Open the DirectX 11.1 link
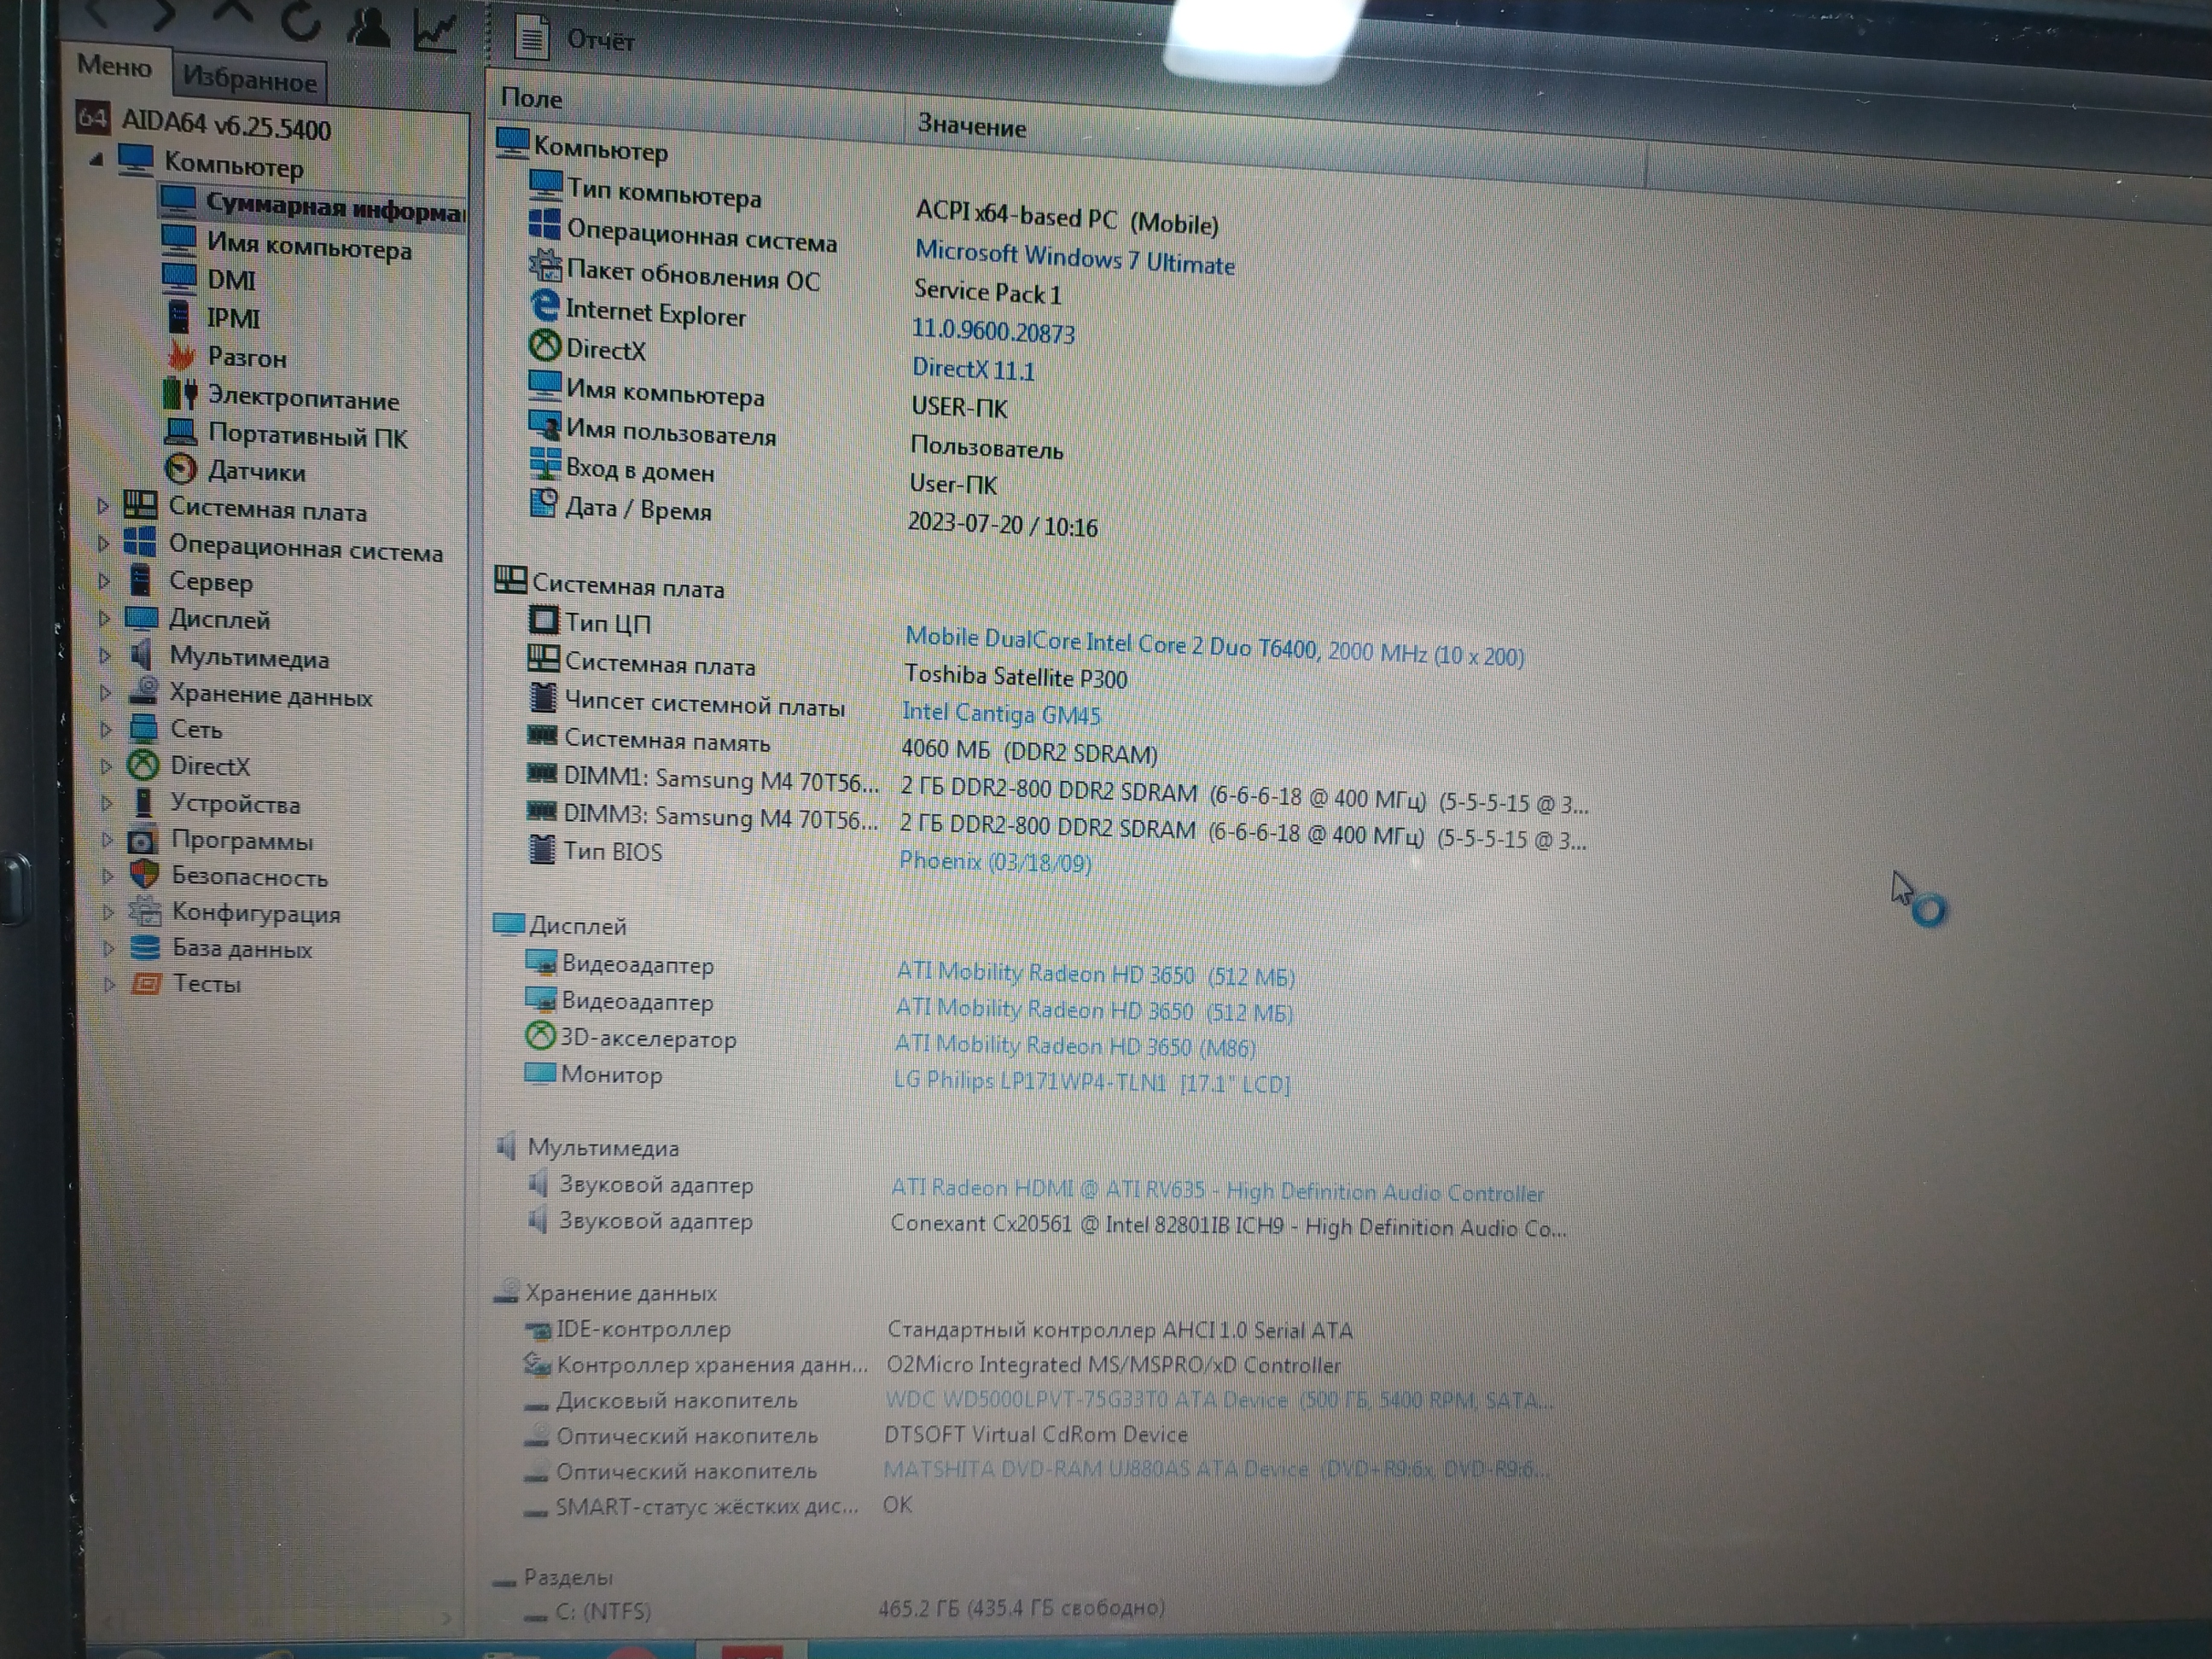Screen dimensions: 2212x1659 click(973, 369)
